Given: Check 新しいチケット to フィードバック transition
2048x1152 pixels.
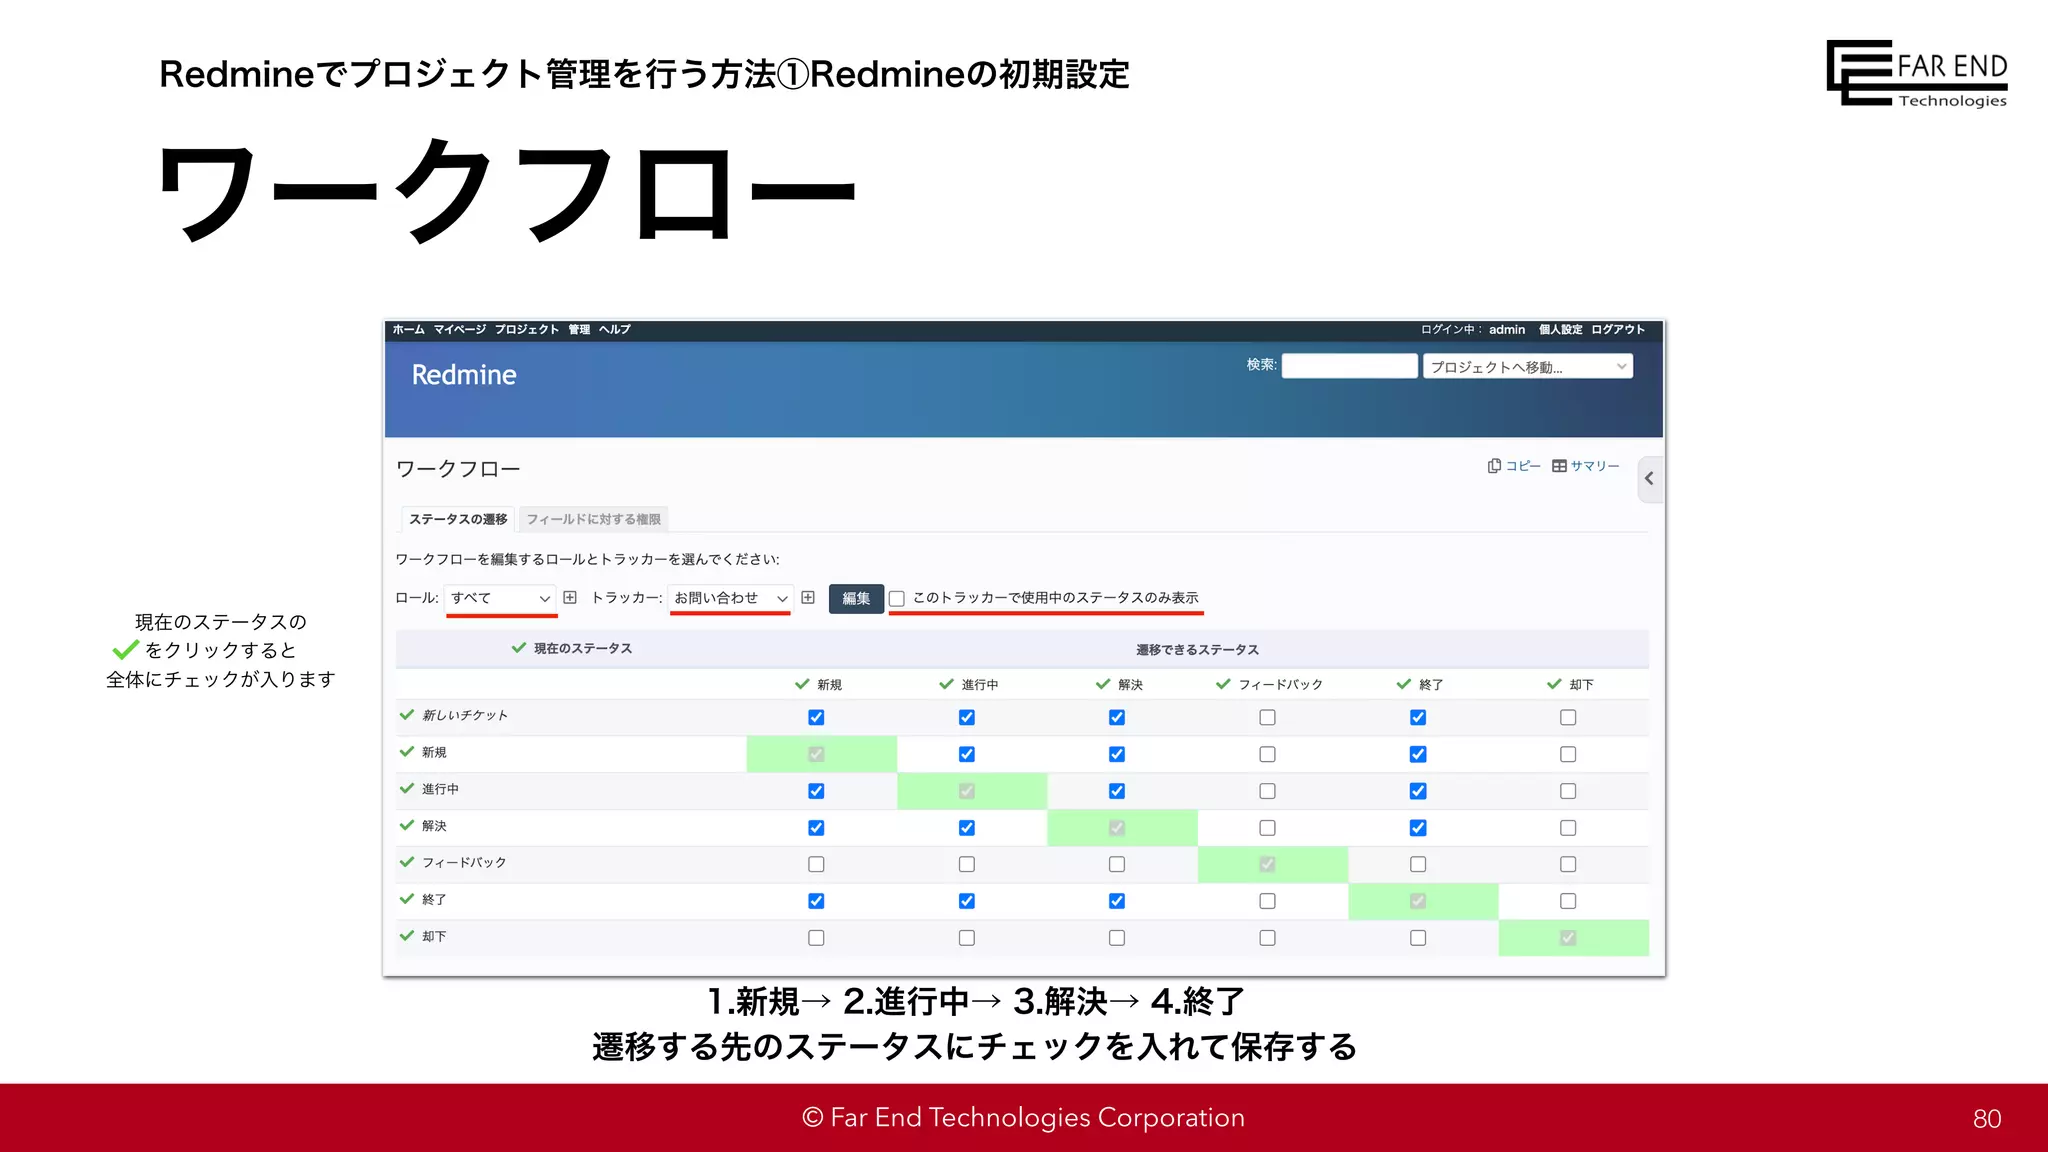Looking at the screenshot, I should [x=1267, y=717].
